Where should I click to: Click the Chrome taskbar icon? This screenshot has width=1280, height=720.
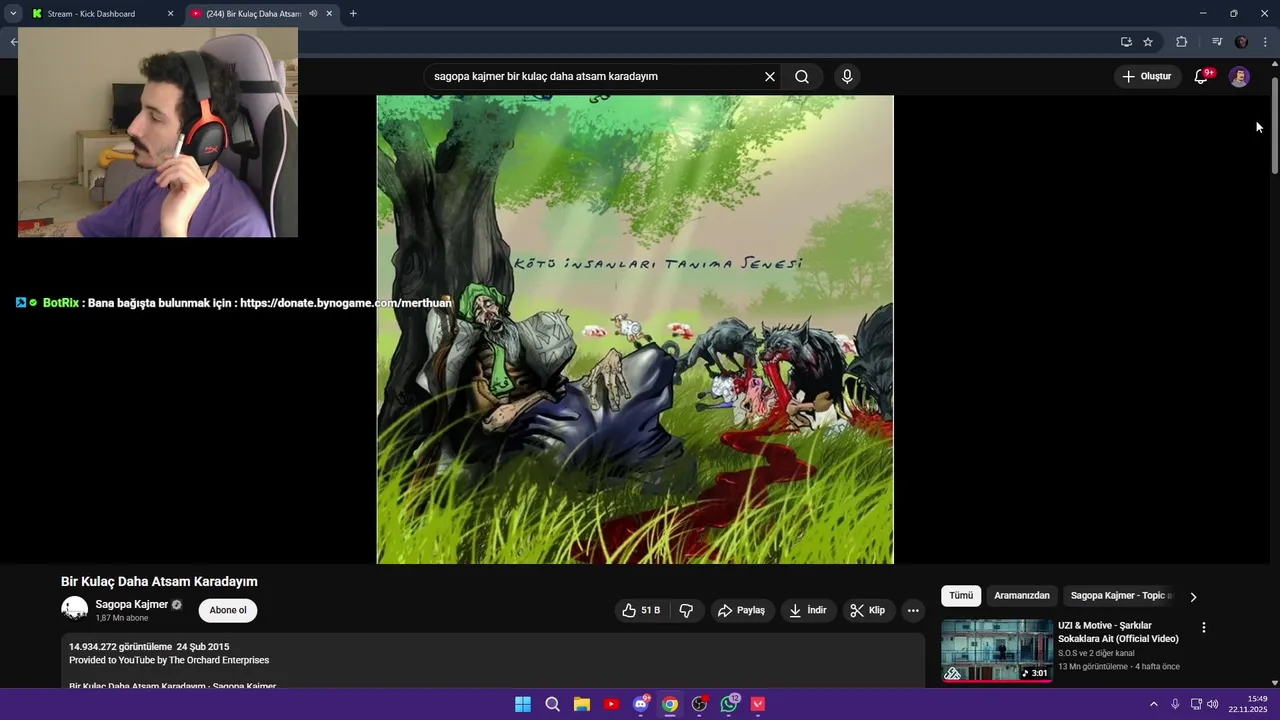tap(670, 704)
